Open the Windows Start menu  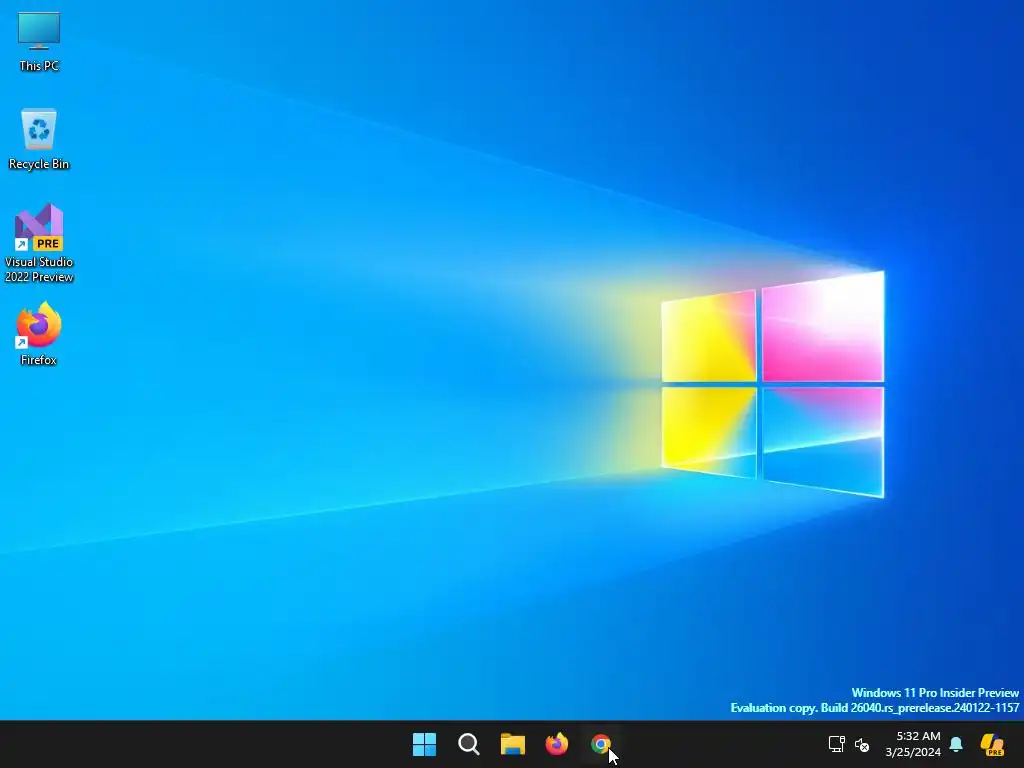click(424, 744)
